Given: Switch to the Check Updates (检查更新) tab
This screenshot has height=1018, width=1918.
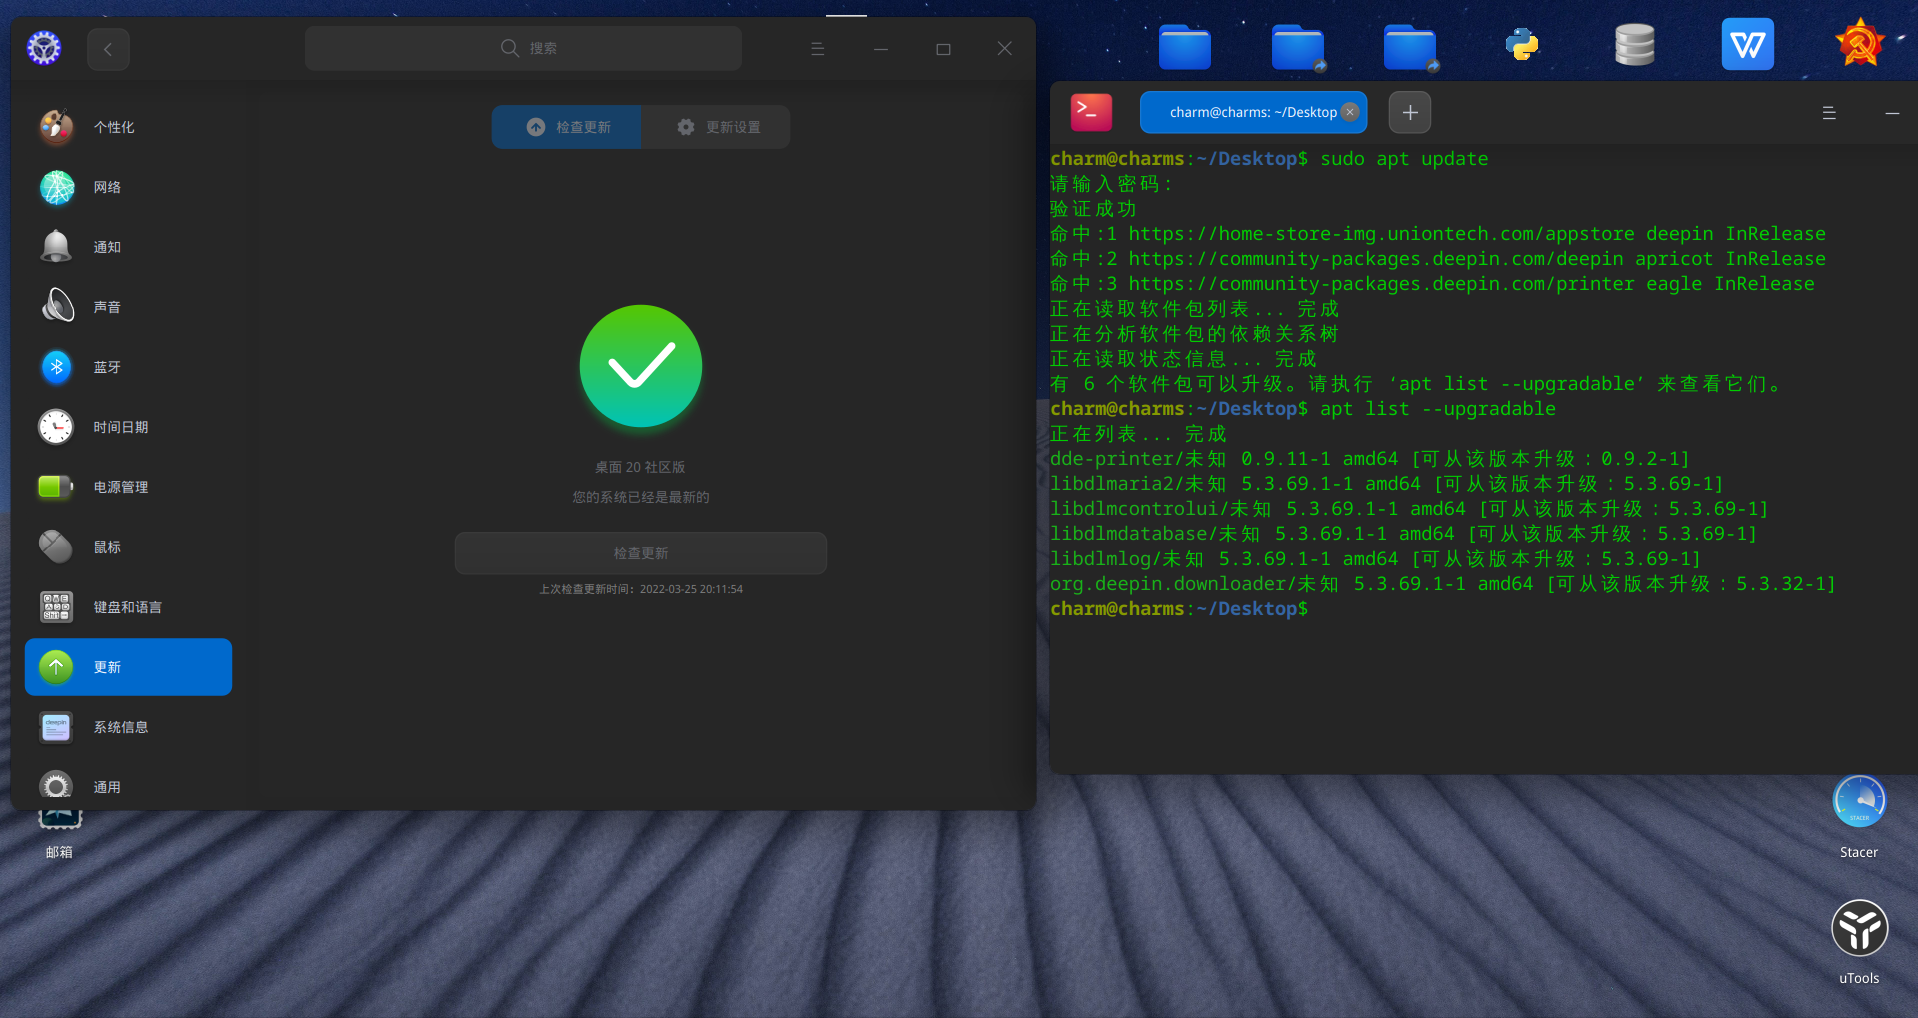Looking at the screenshot, I should click(x=567, y=127).
